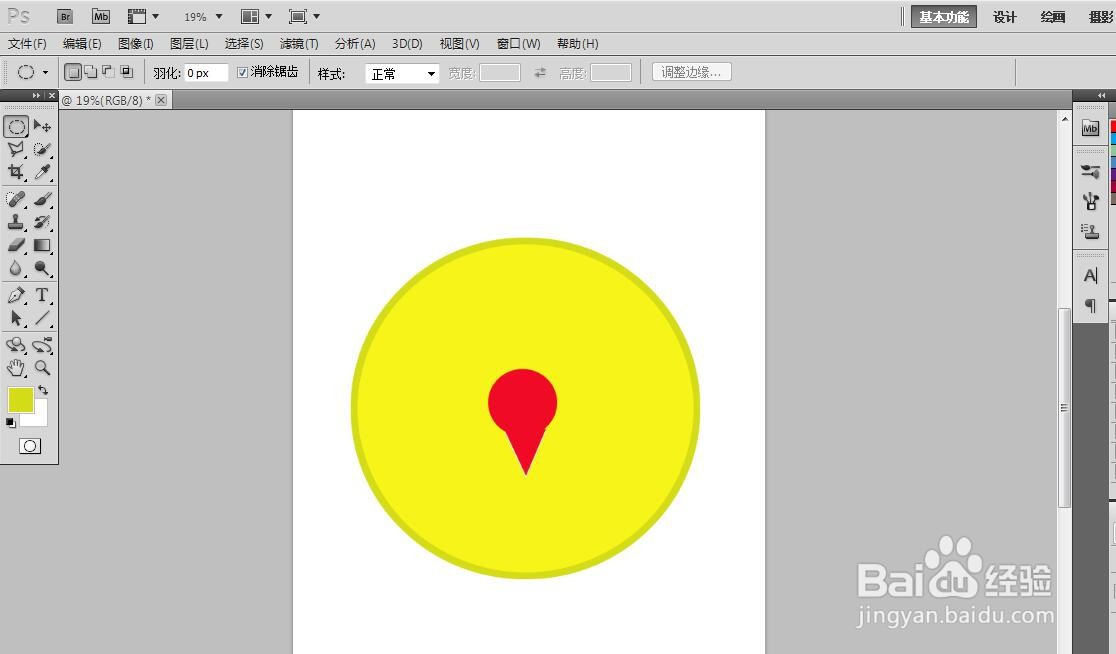Screen dimensions: 1116x654
Task: Open the 文件(F) menu
Action: pos(27,43)
